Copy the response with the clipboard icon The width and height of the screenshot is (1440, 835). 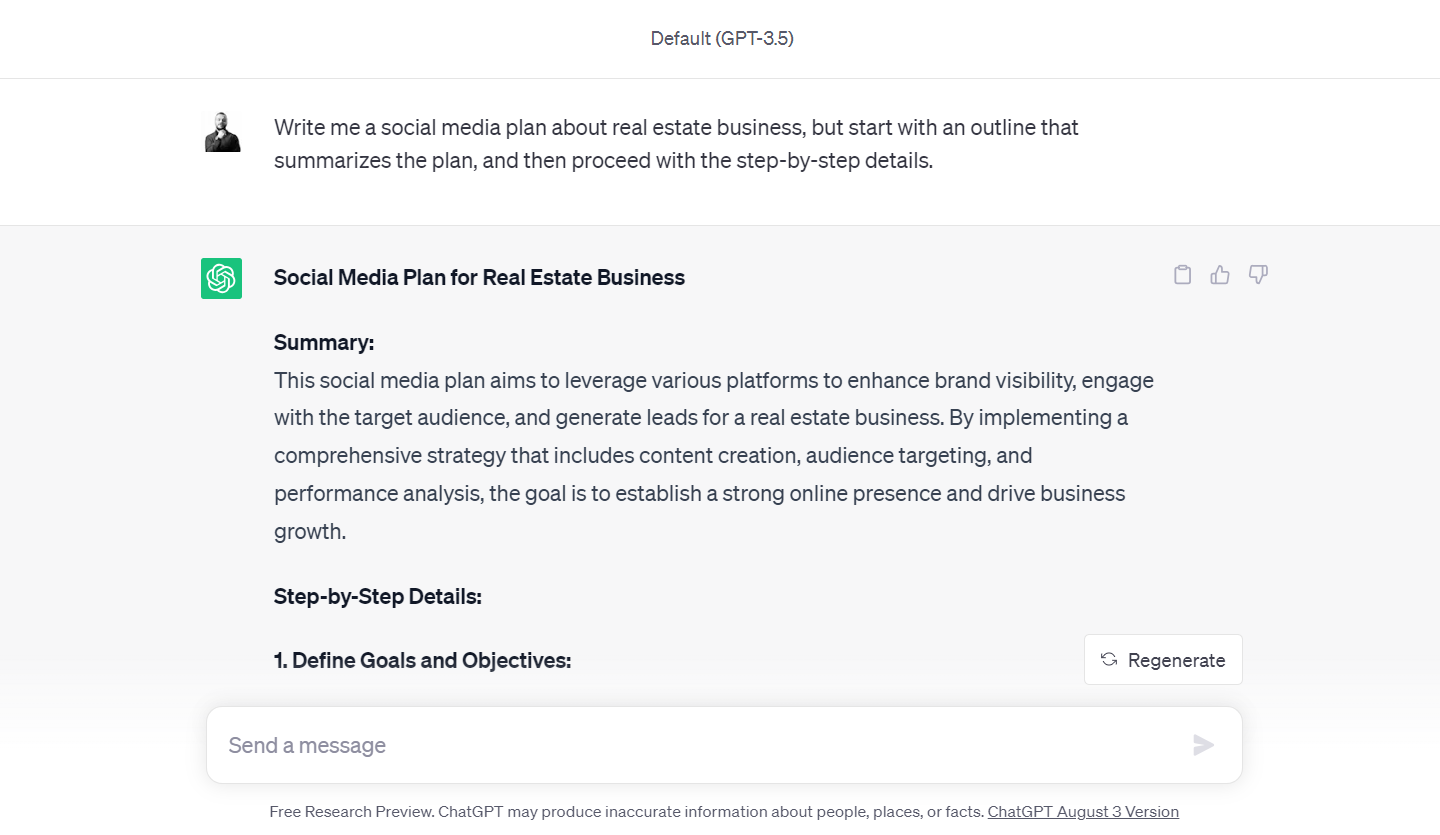pyautogui.click(x=1182, y=275)
